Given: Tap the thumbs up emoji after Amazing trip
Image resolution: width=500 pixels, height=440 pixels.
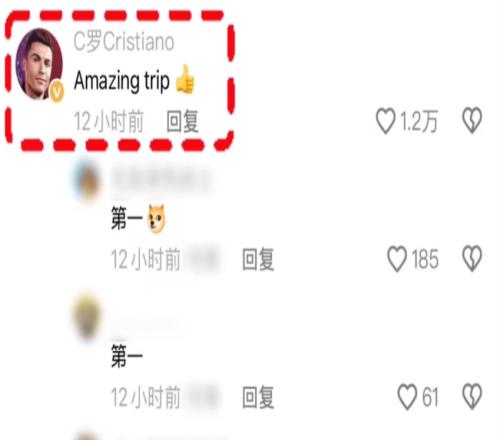Looking at the screenshot, I should tap(185, 80).
